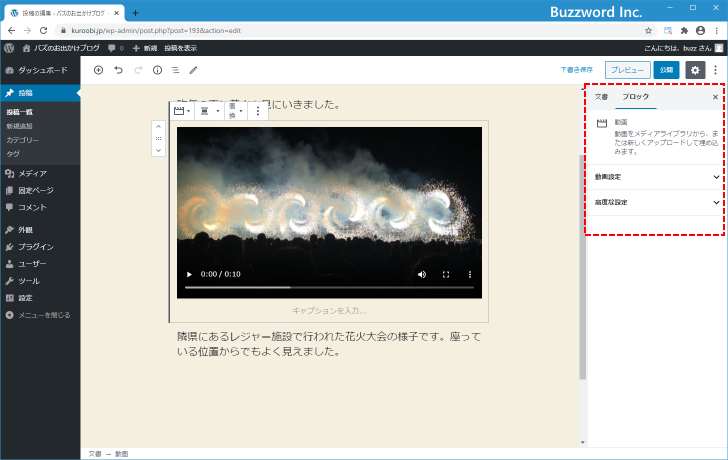Click the 公開 publish button
This screenshot has height=460, width=728.
666,70
